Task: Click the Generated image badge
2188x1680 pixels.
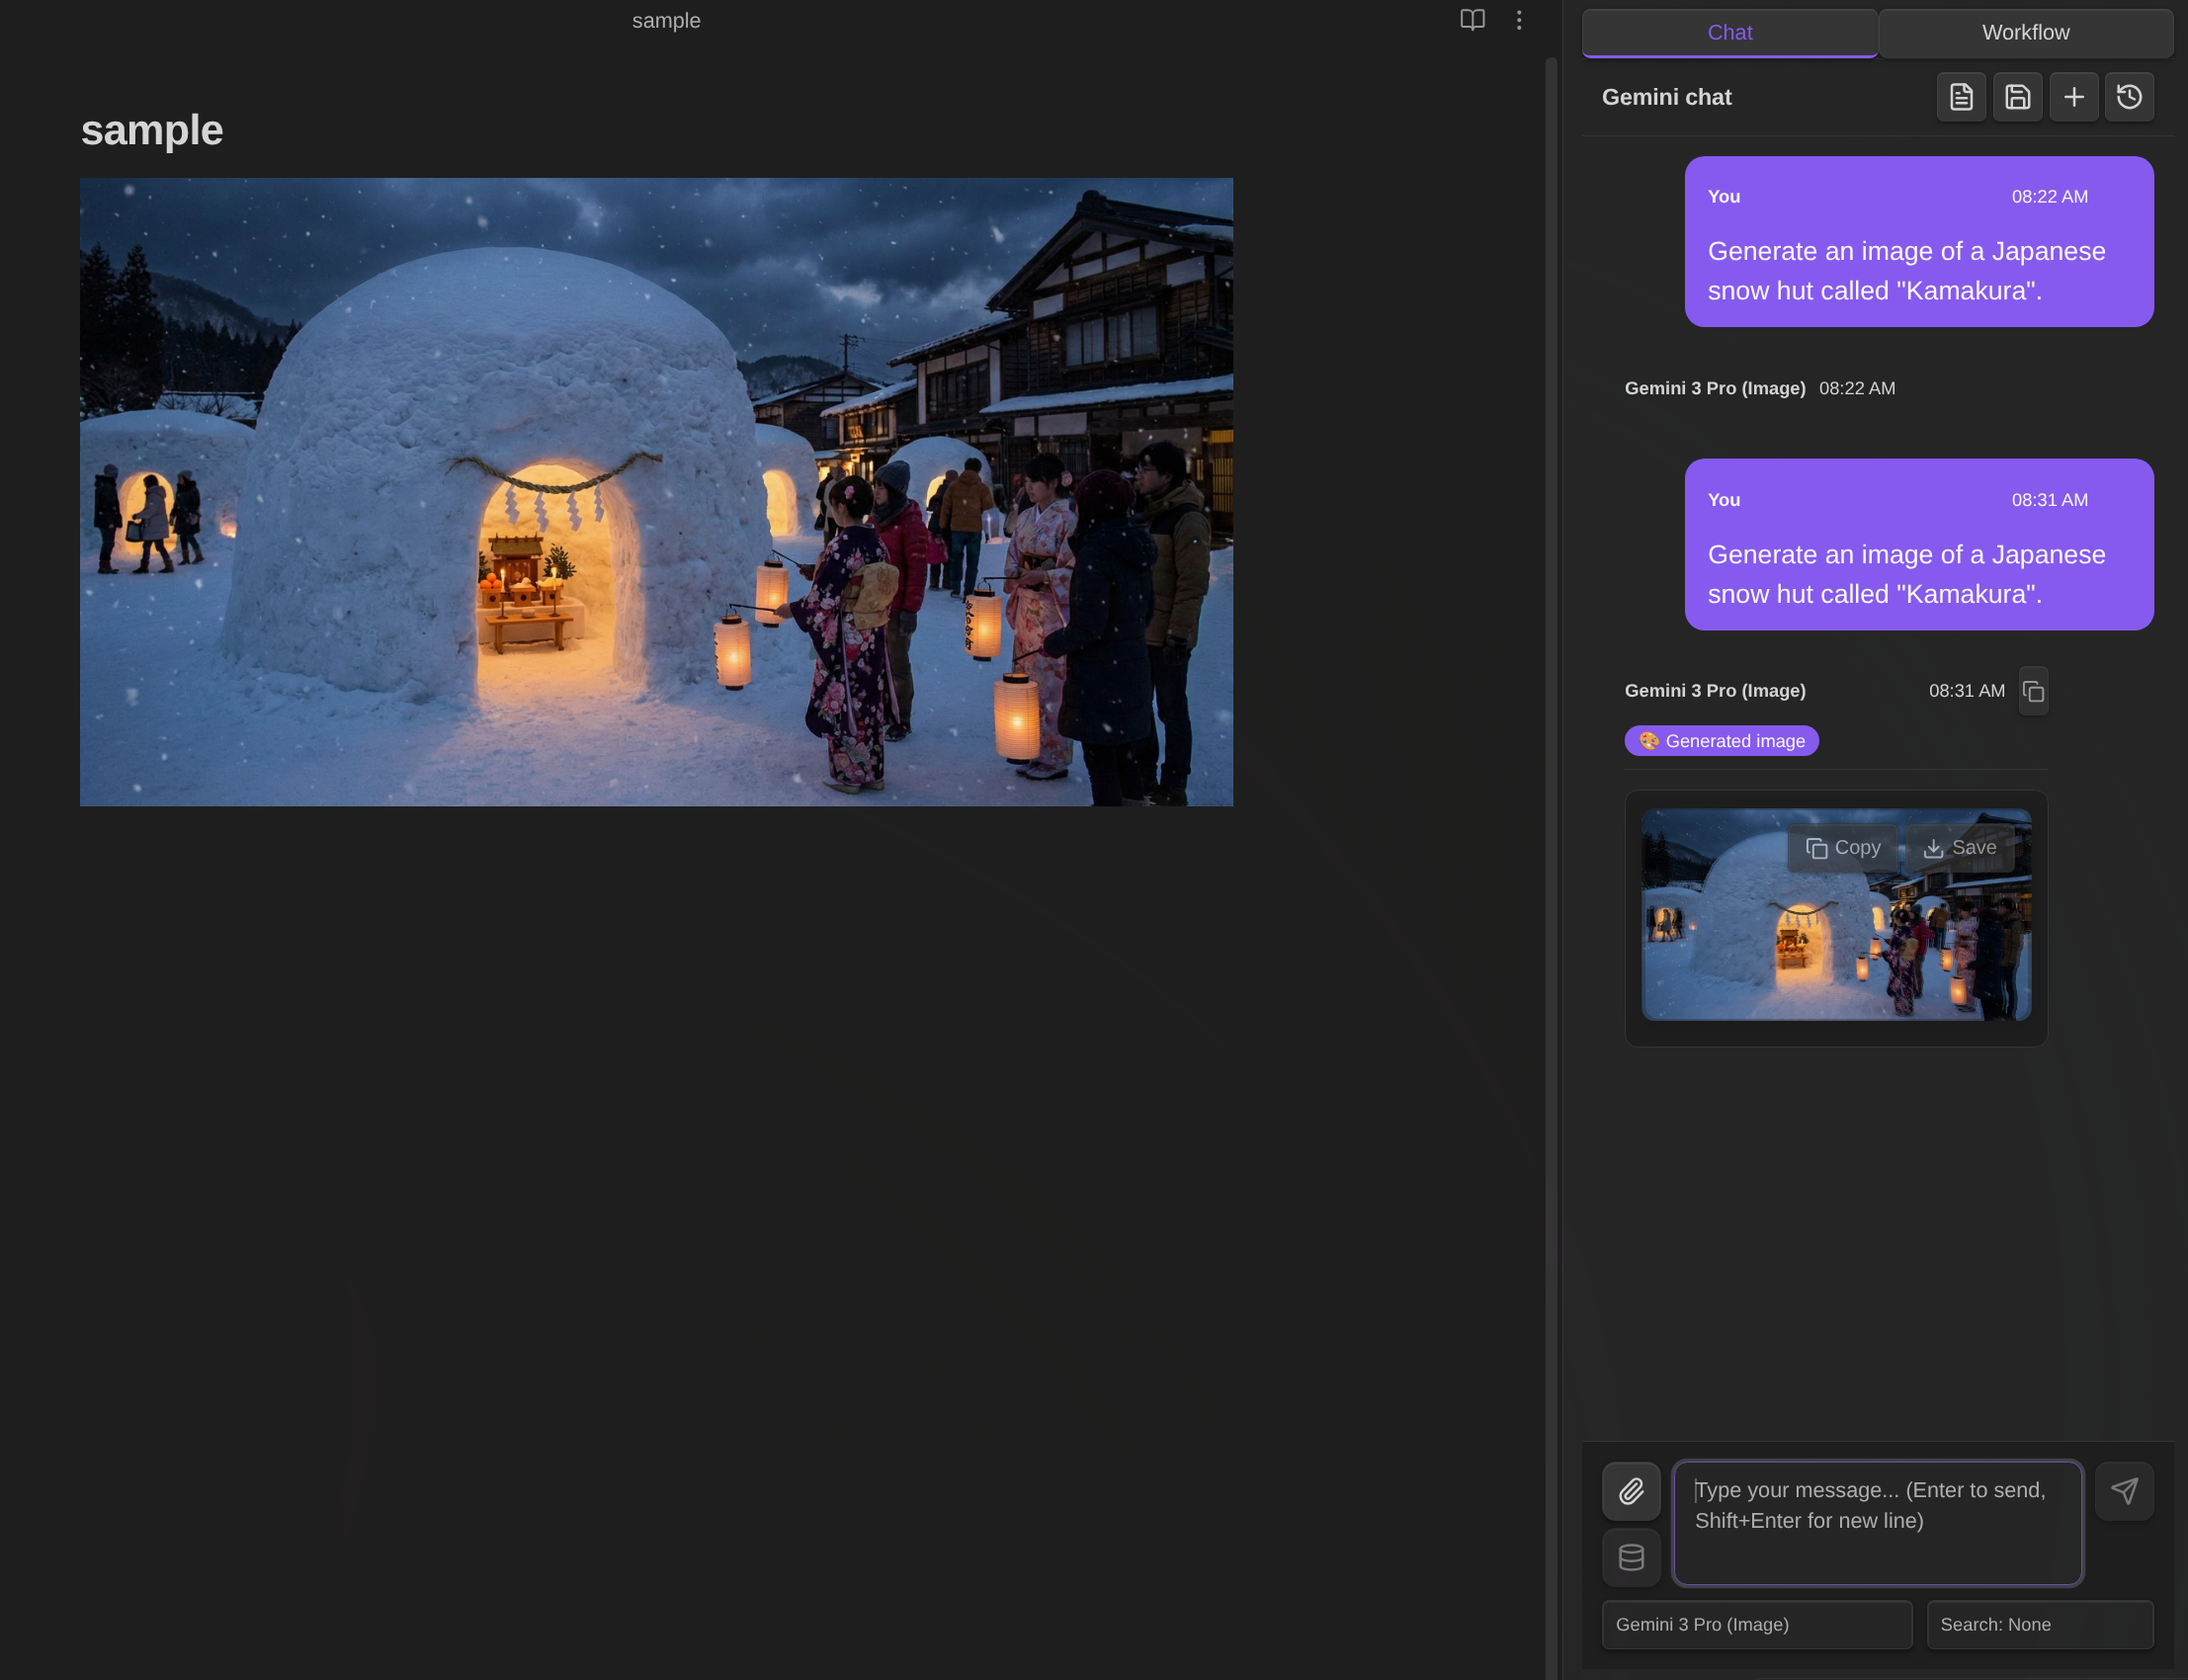Action: pos(1721,741)
